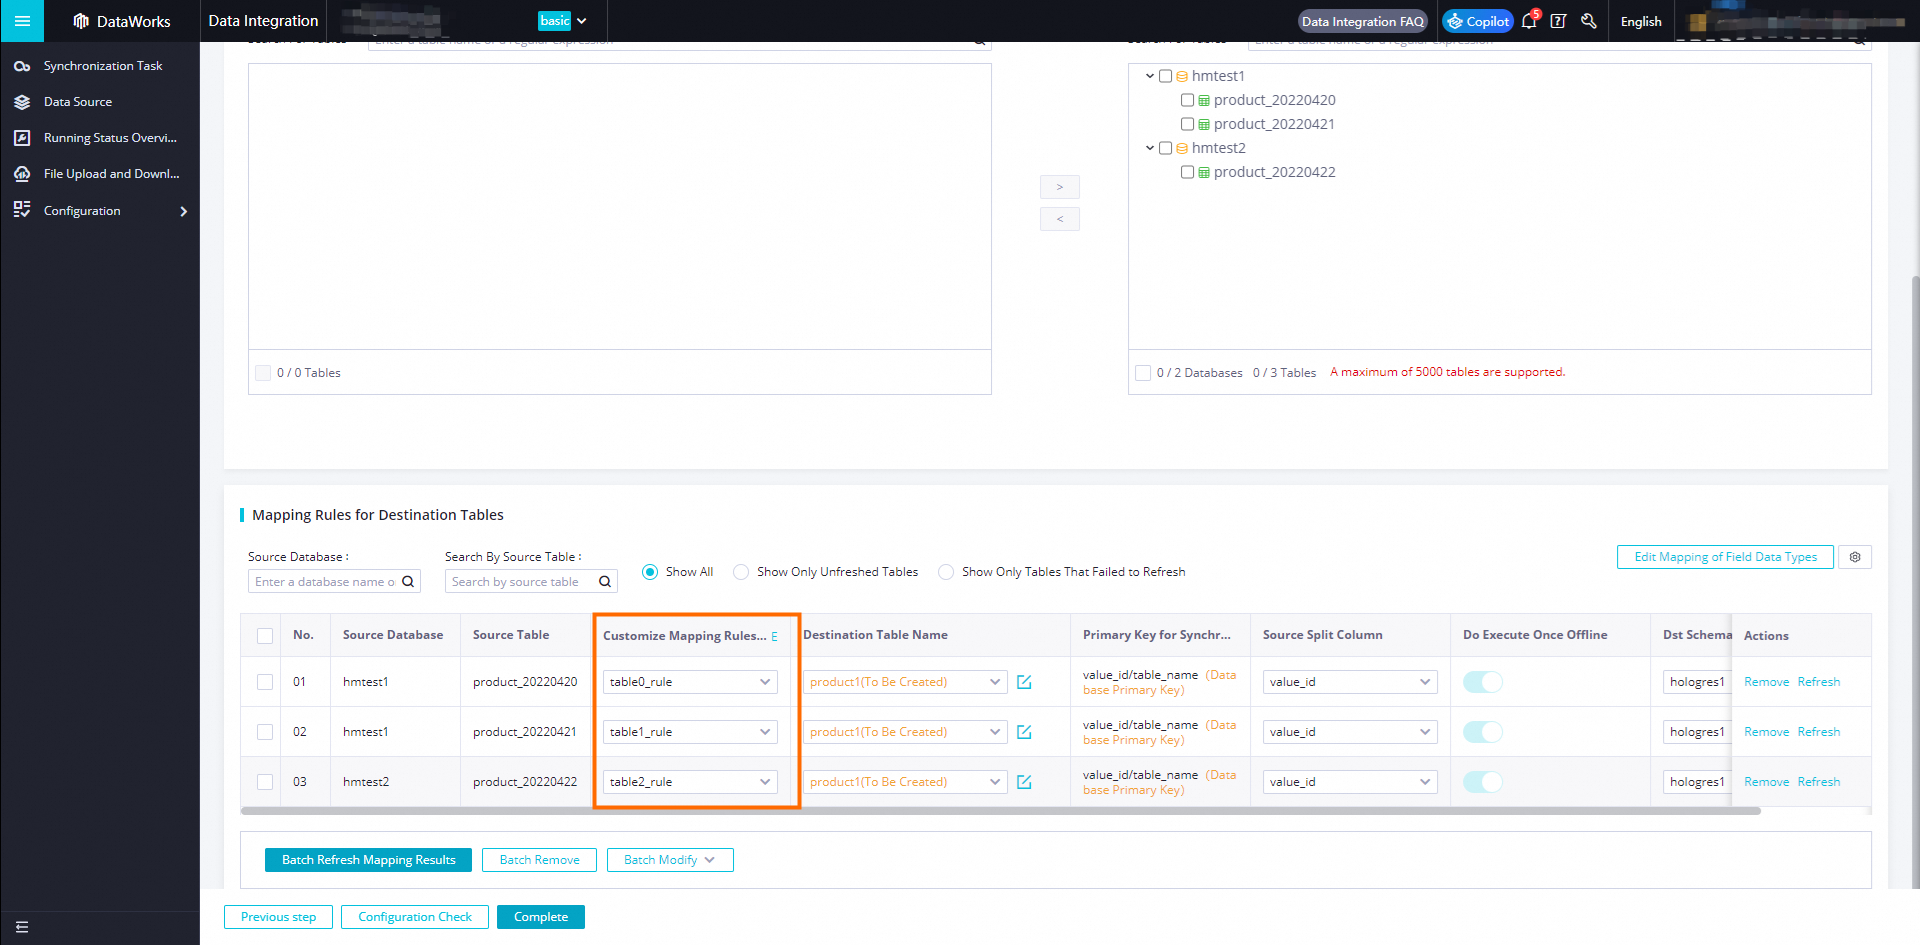The height and width of the screenshot is (945, 1920).
Task: Check the hmtest2 database checkbox
Action: [x=1165, y=148]
